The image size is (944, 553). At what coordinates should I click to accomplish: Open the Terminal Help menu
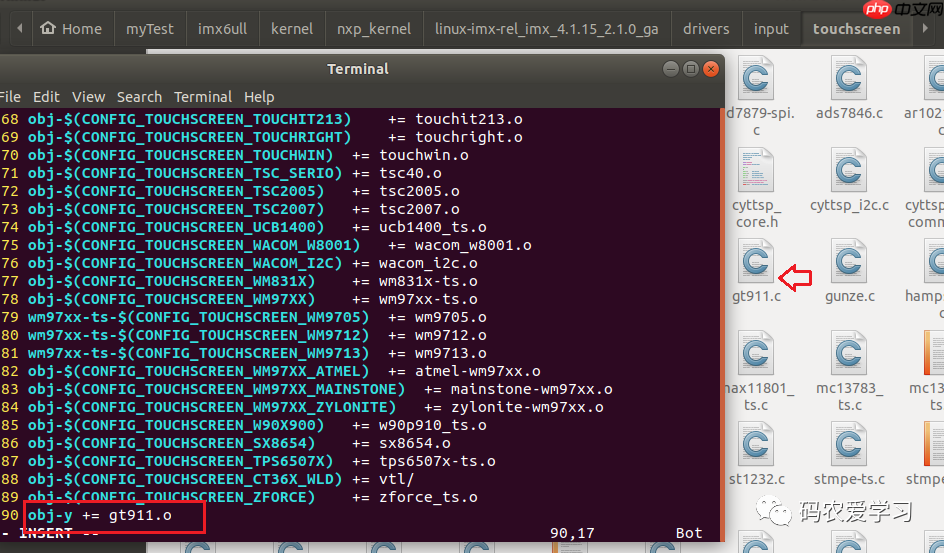[259, 97]
